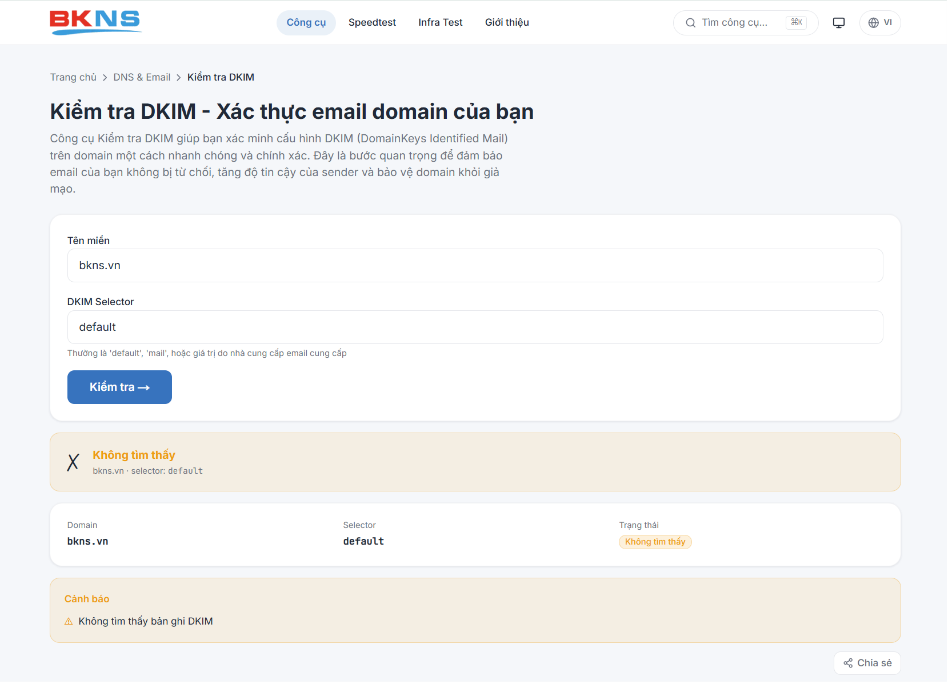Click the Không tìm thấy bản ghi DKIM warning
947x682 pixels.
pos(146,621)
